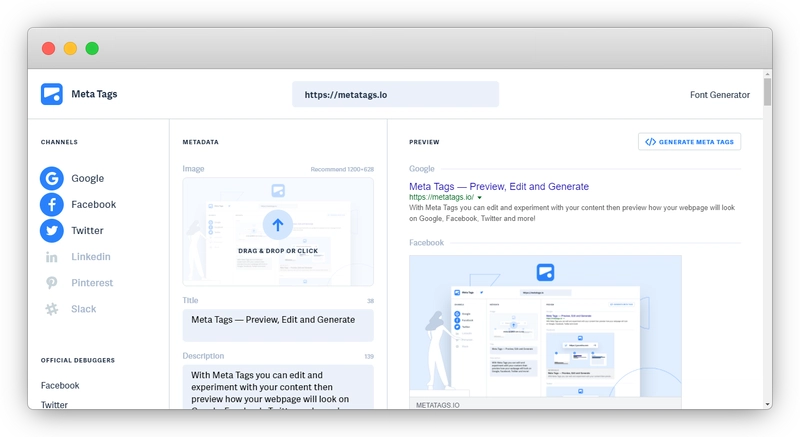This screenshot has width=800, height=437.
Task: Select the Twitter channel icon
Action: point(52,230)
